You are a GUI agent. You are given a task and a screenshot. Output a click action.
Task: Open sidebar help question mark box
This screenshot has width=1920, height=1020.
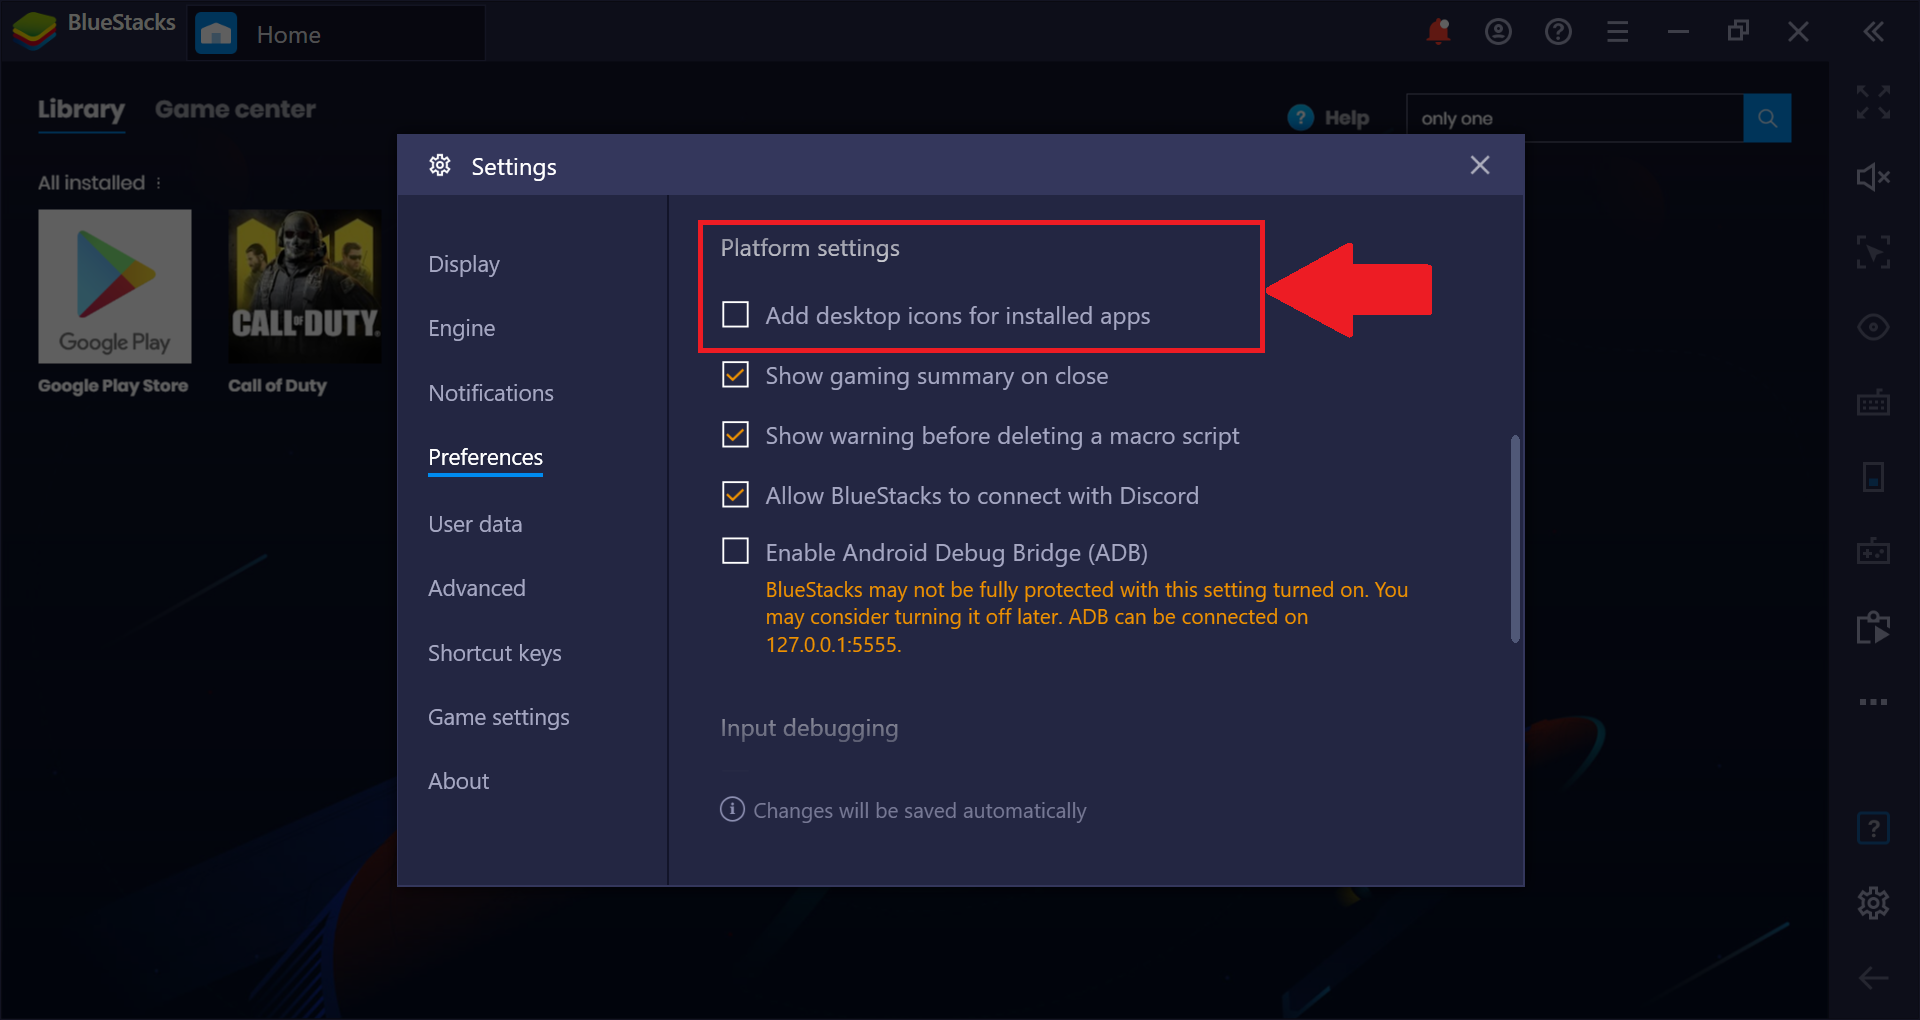1873,828
